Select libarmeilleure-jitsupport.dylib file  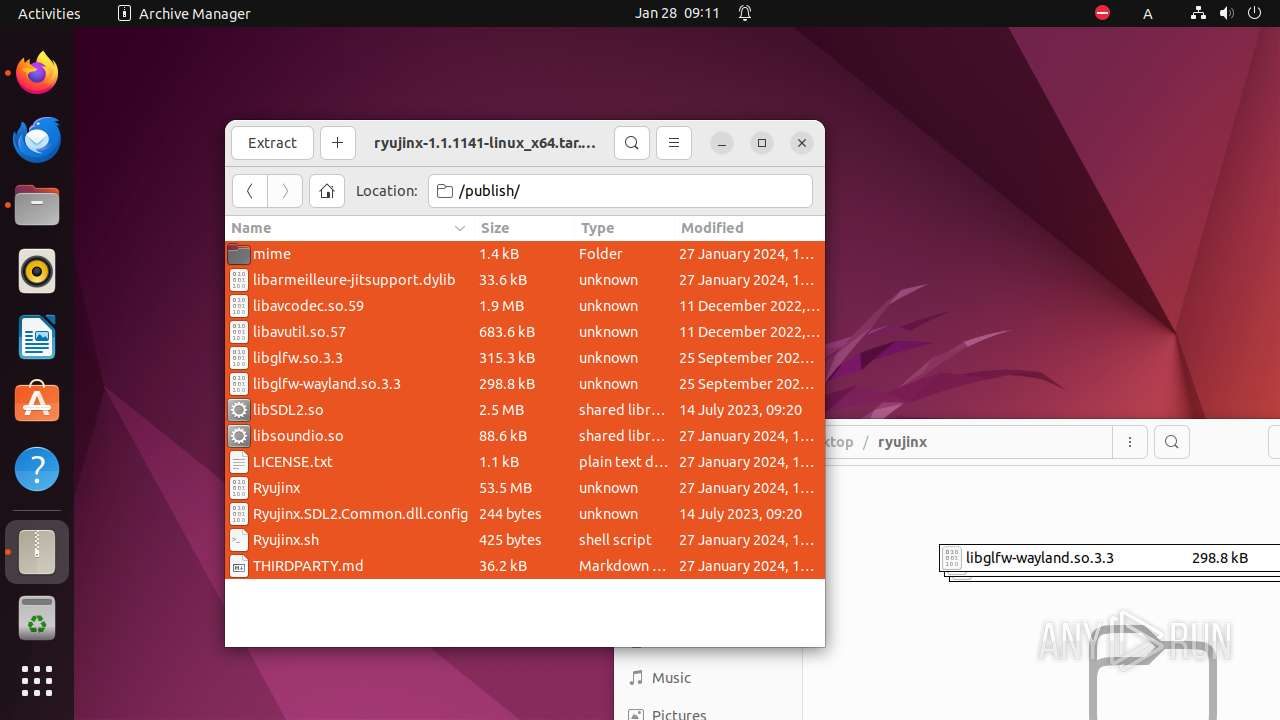[x=525, y=280]
